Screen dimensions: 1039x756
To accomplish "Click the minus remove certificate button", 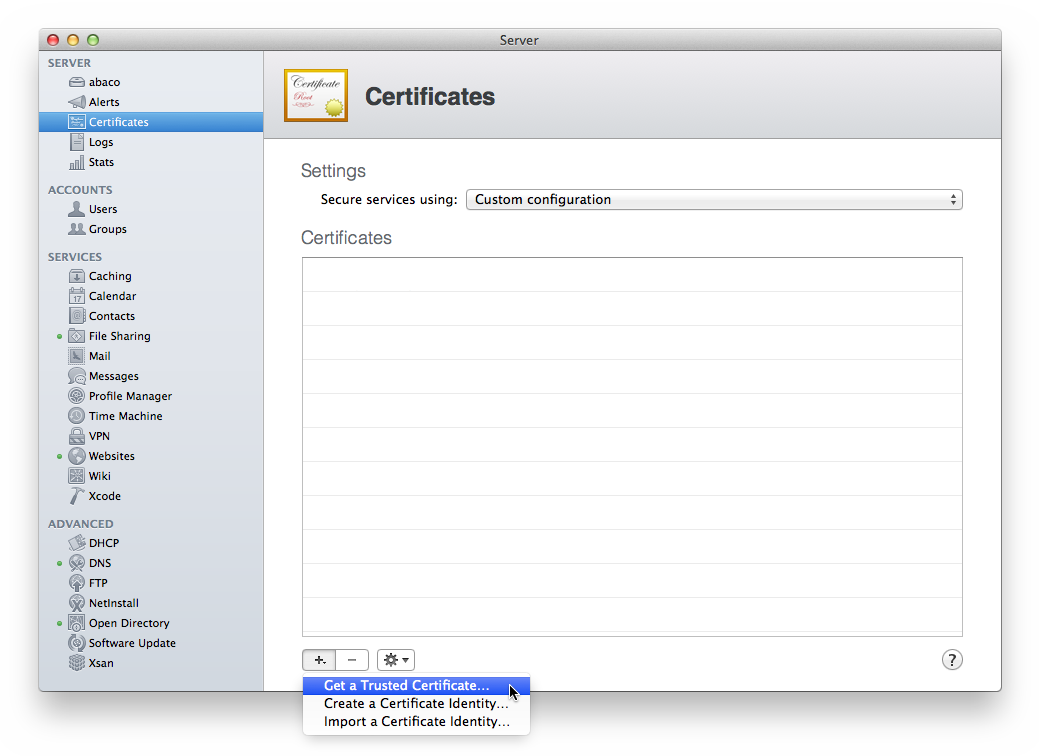I will click(x=352, y=660).
